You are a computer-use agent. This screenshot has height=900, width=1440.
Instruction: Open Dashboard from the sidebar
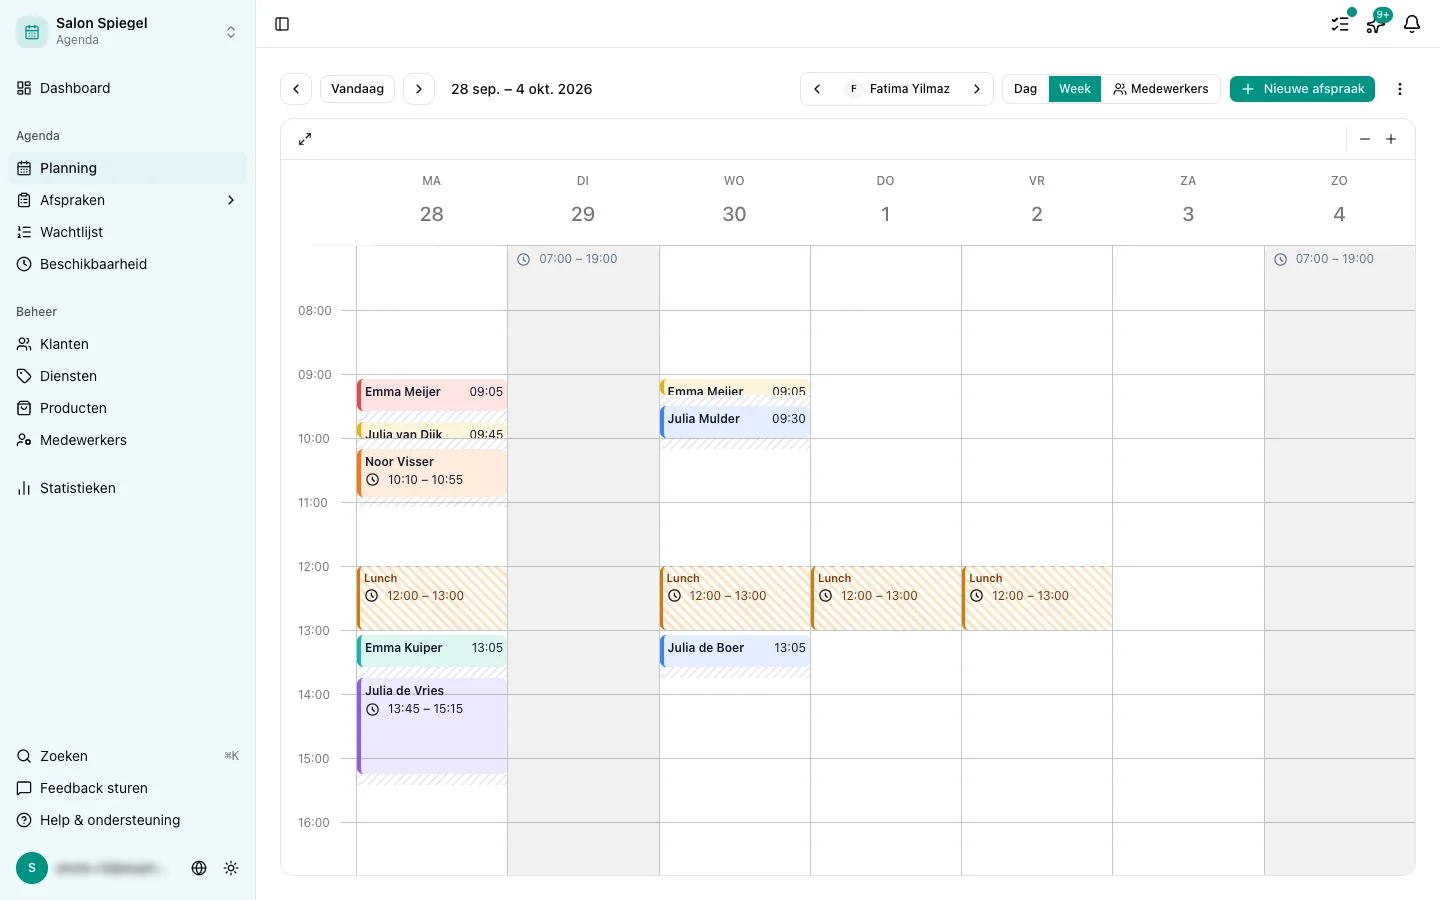pos(127,88)
